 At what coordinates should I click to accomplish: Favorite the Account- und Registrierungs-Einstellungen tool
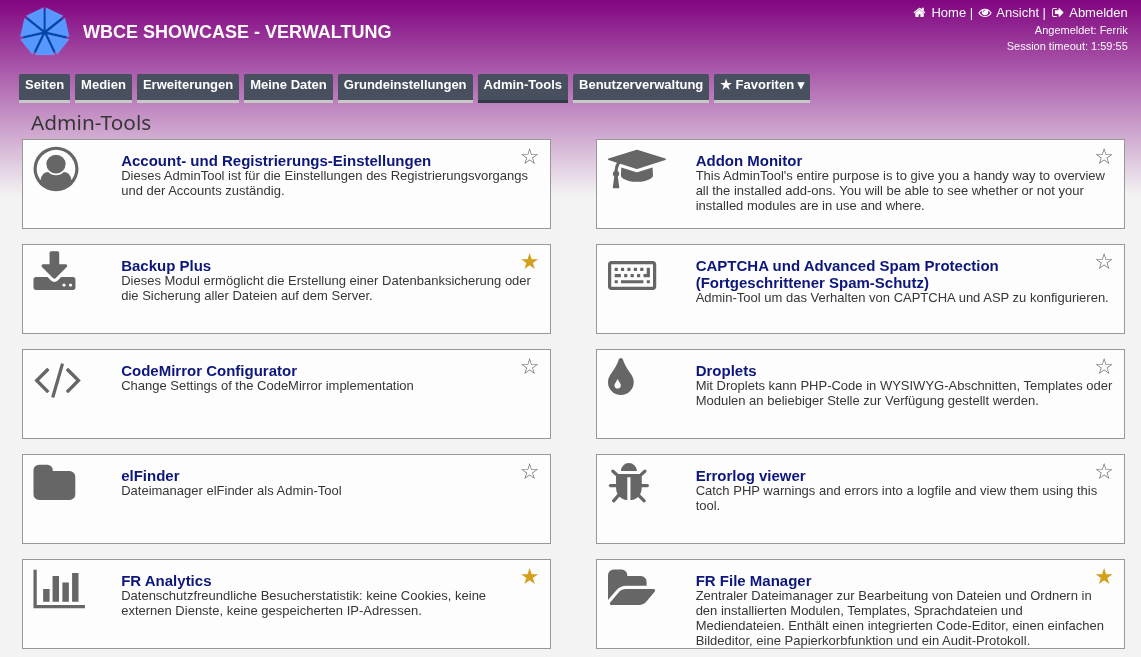pyautogui.click(x=530, y=156)
